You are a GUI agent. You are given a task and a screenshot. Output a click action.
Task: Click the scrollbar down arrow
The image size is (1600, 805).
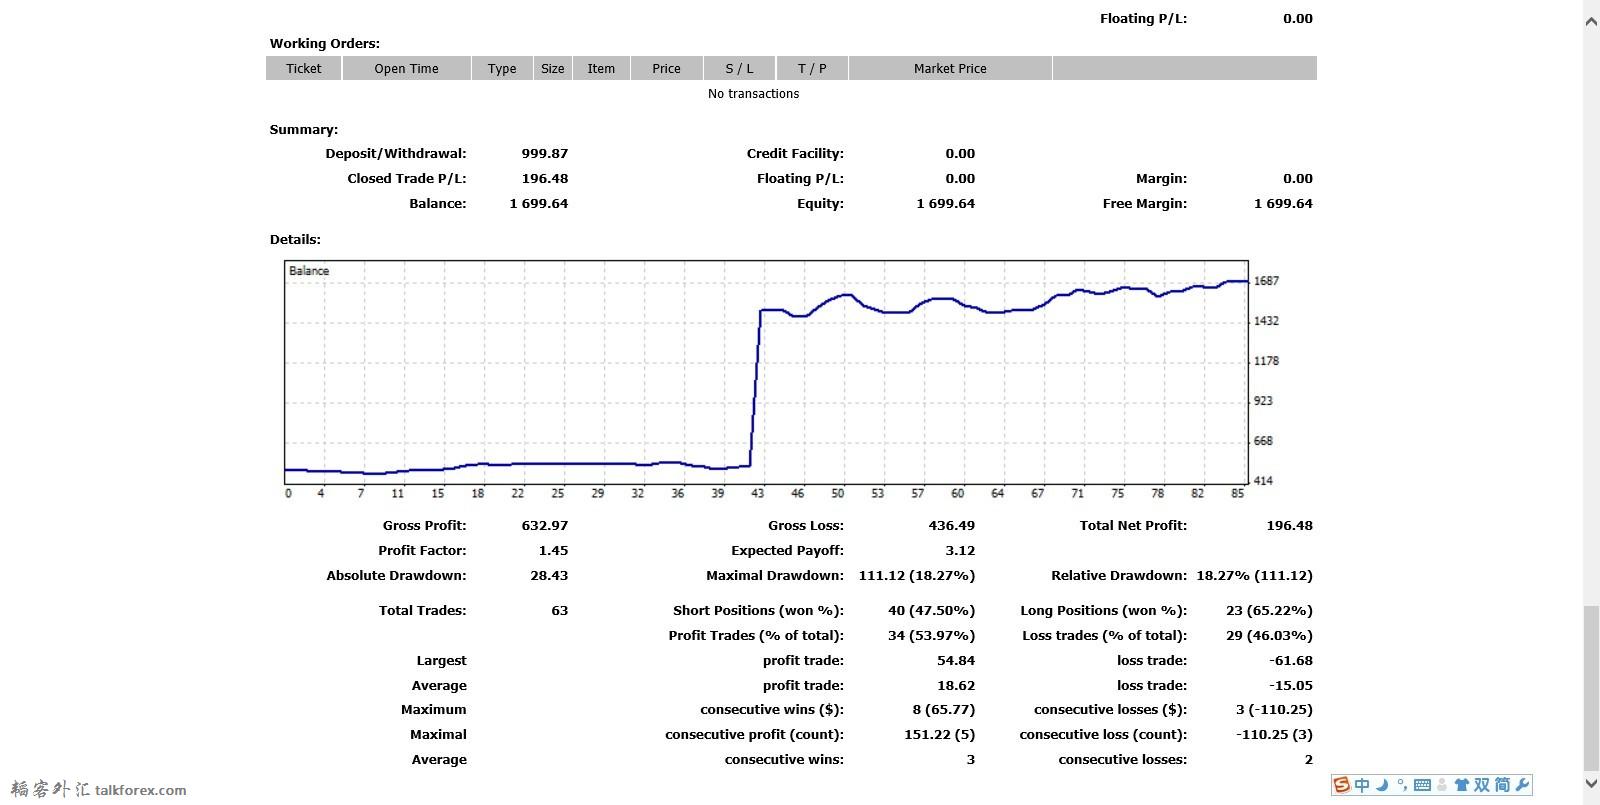click(1591, 783)
